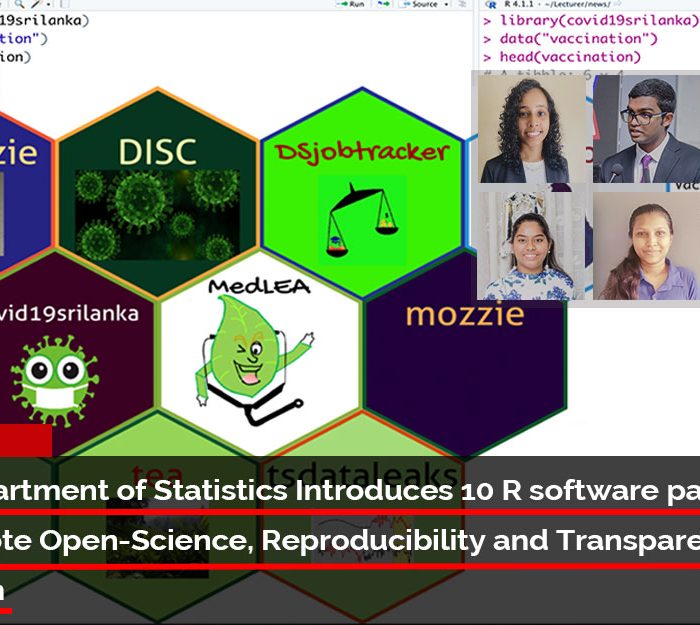700x625 pixels.
Task: Click the DISC hexagon sticker
Action: [158, 190]
